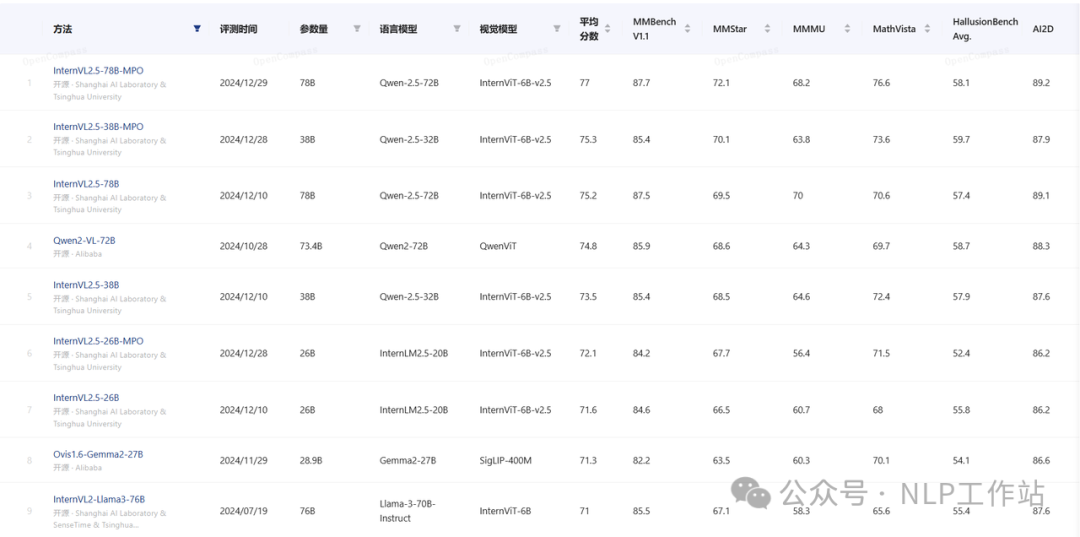The height and width of the screenshot is (537, 1080).
Task: Open the 参数量 column filter icon
Action: [357, 29]
